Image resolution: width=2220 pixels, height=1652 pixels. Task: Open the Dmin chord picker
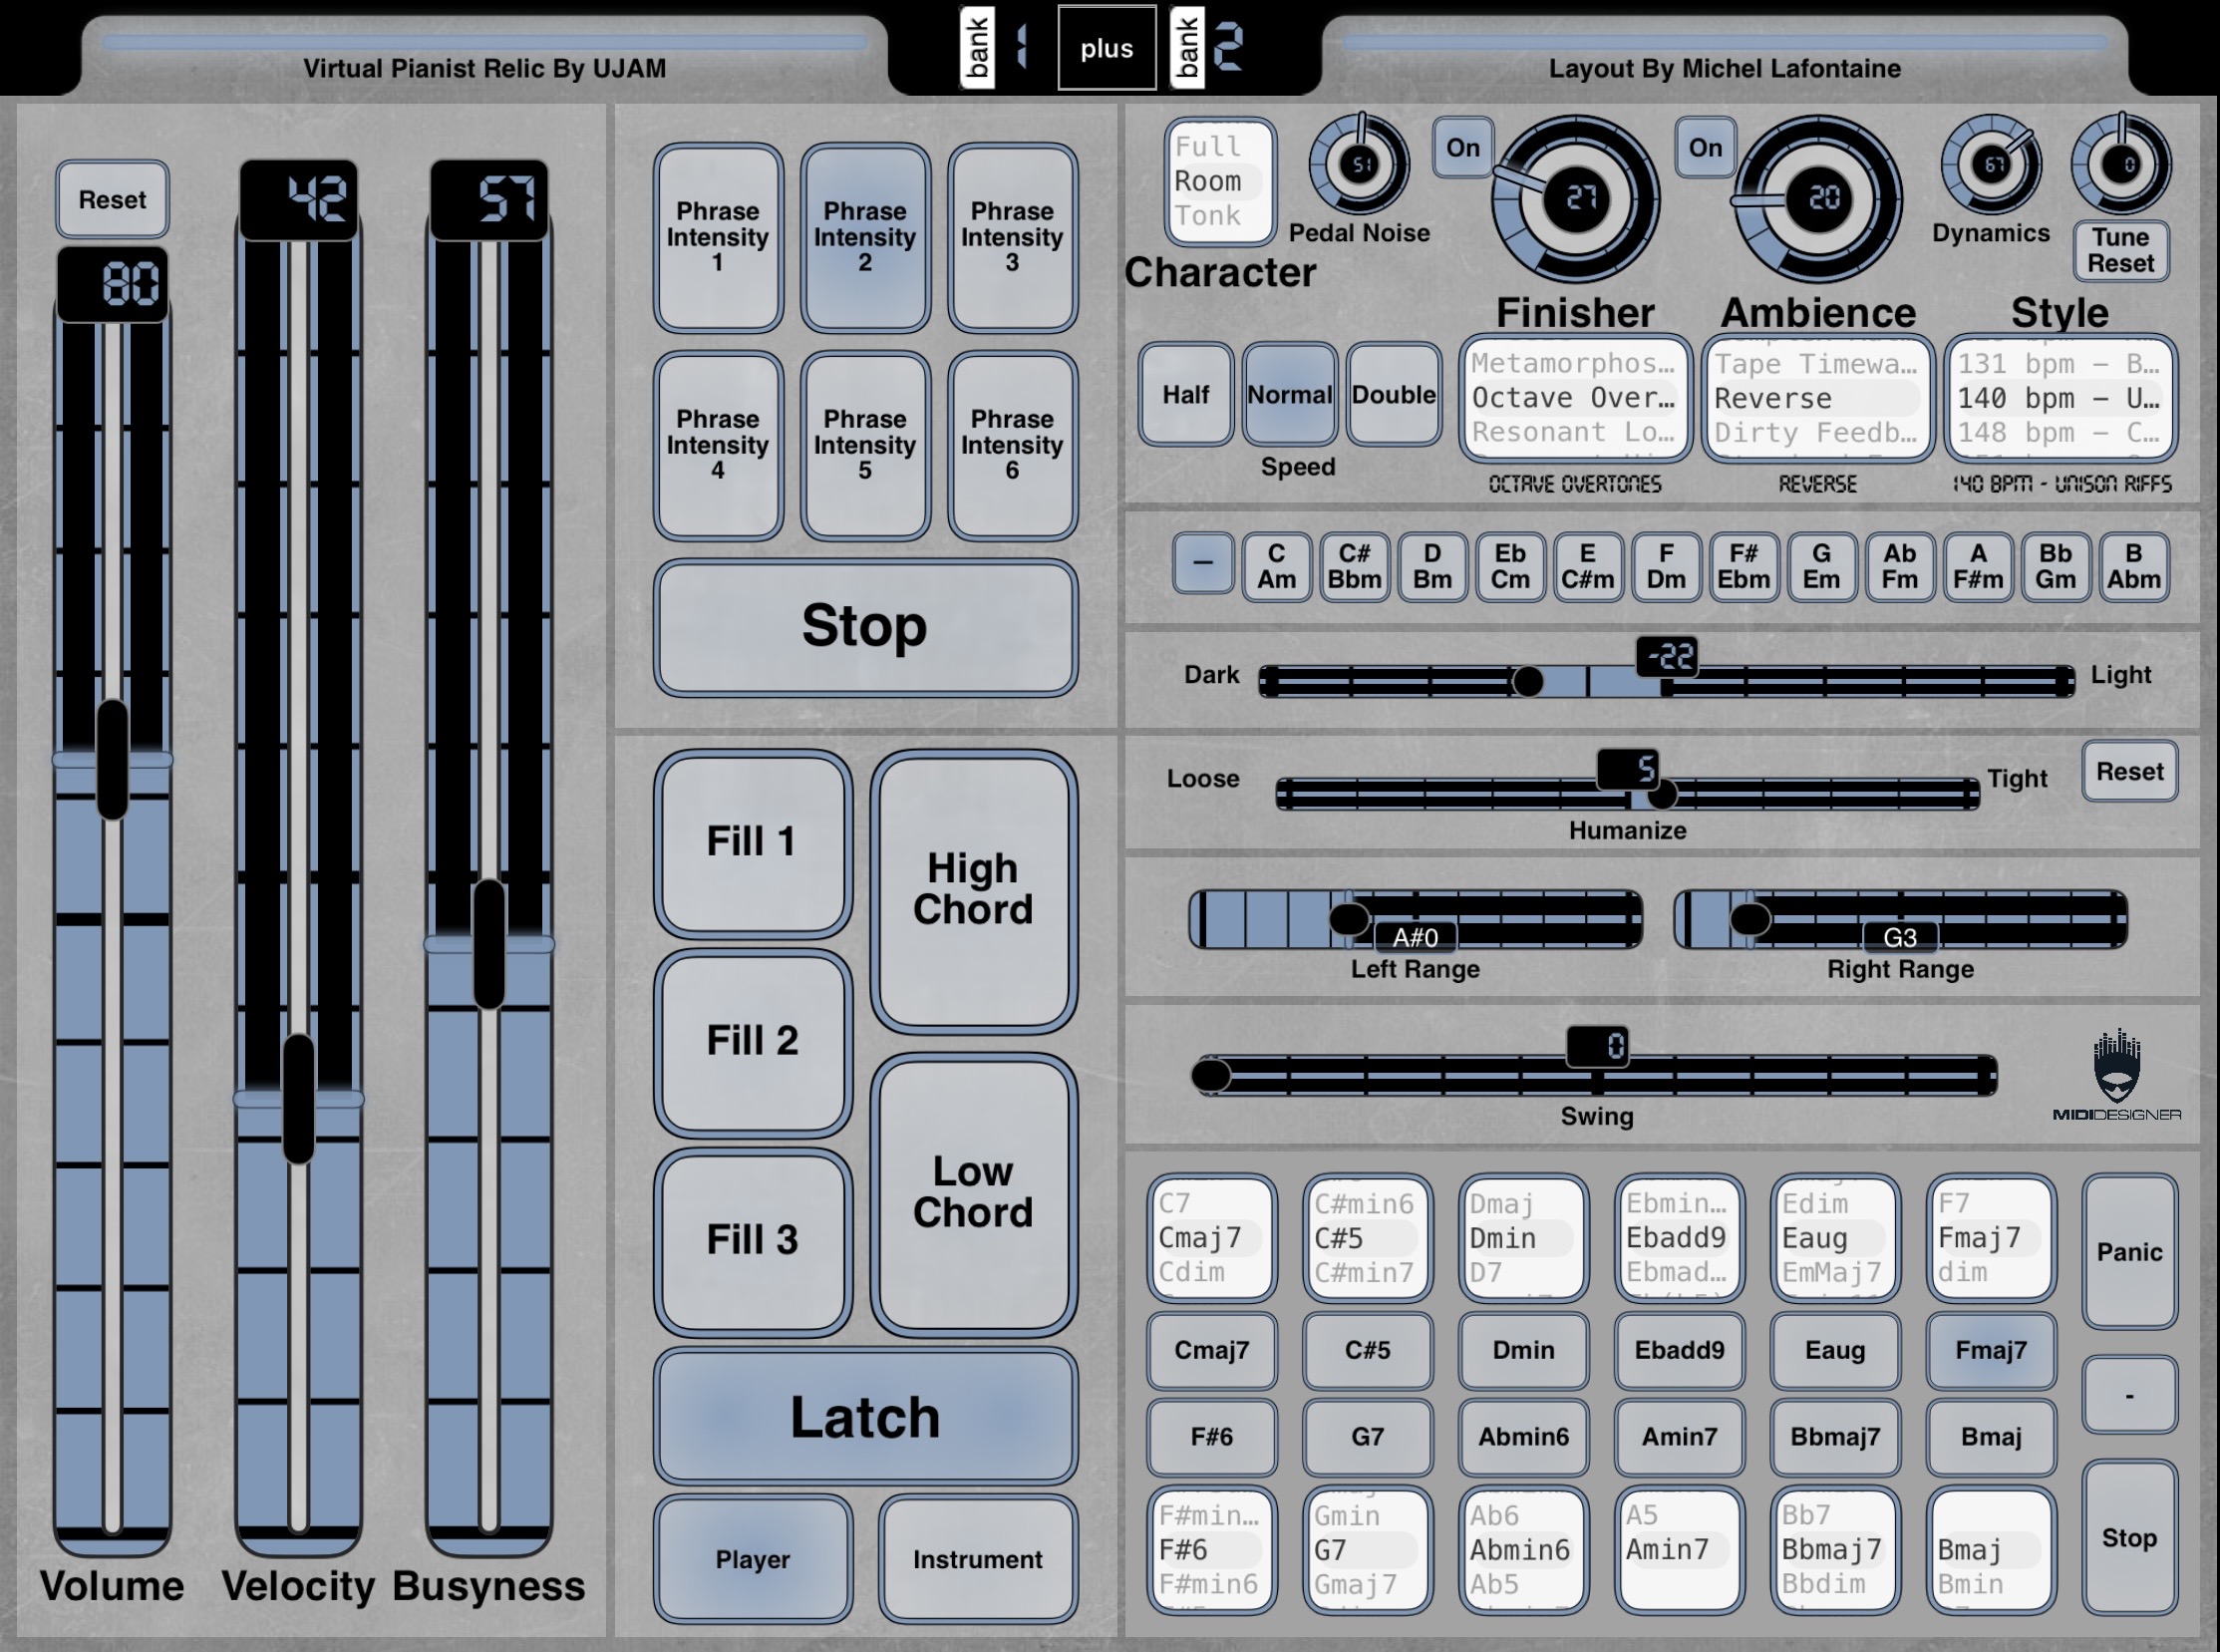[x=1524, y=1238]
